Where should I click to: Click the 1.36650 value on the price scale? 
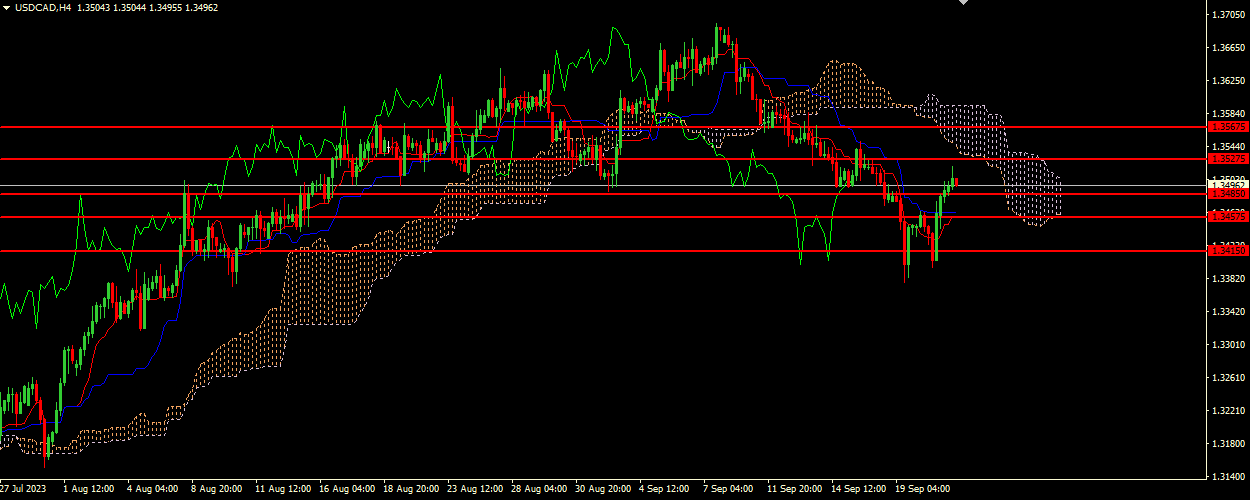(x=1227, y=48)
